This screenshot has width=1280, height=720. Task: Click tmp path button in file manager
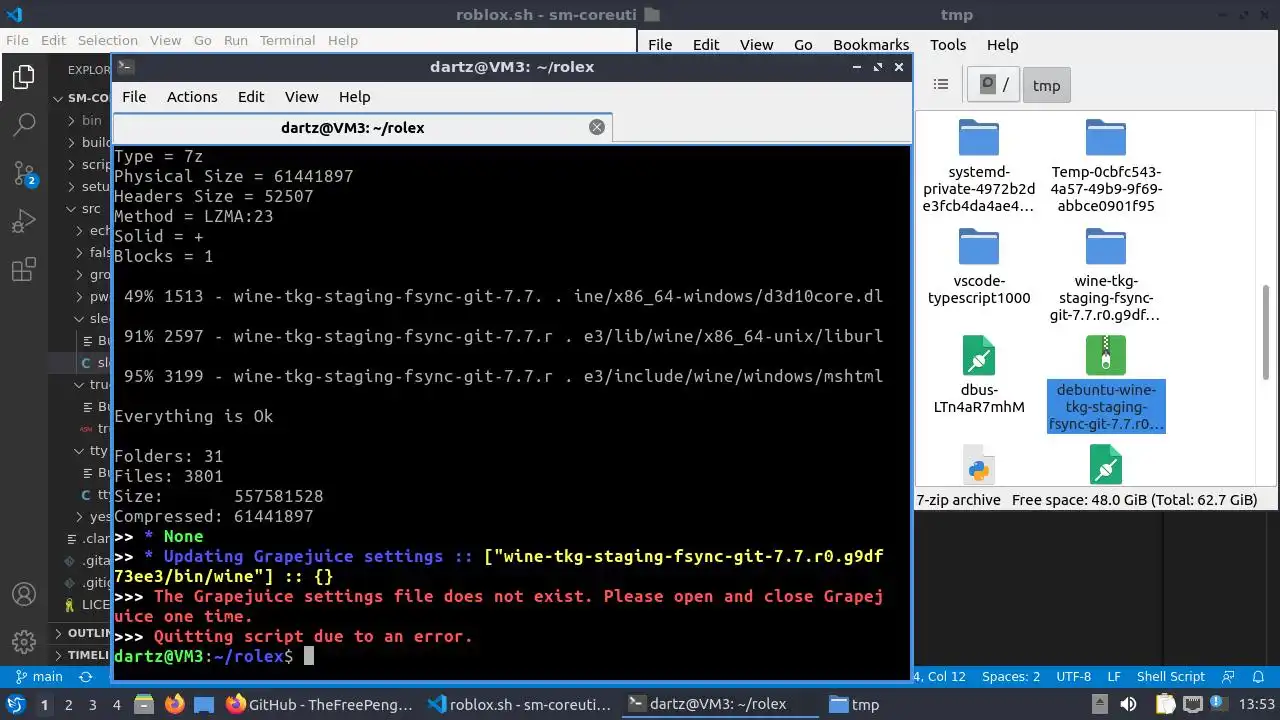(x=1047, y=85)
